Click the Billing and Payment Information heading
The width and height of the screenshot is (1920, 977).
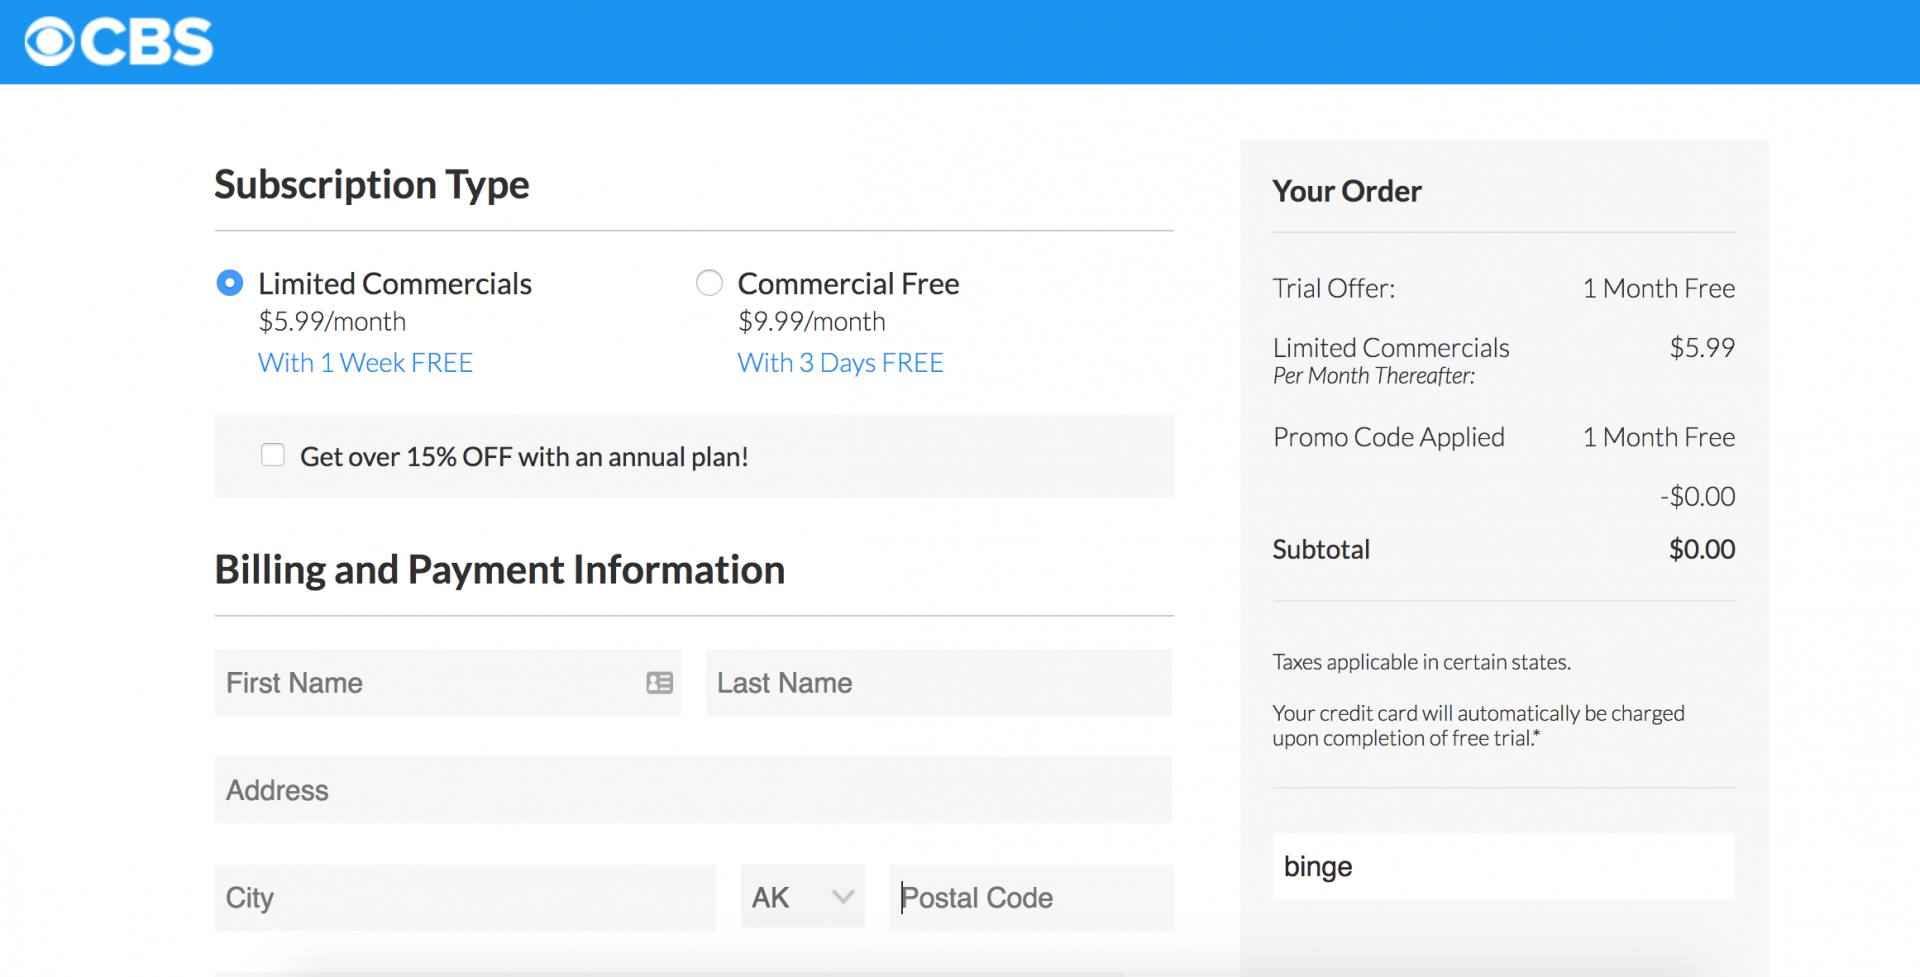point(499,570)
